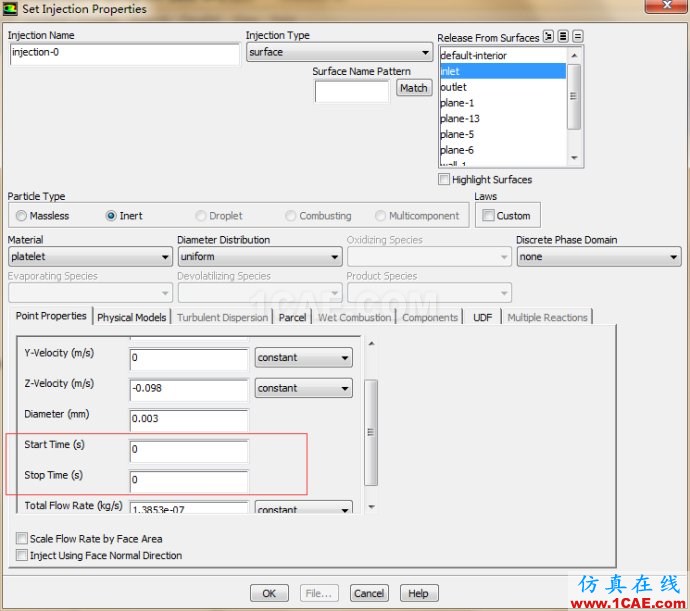Check Inject Using Face Normal Direction
This screenshot has width=690, height=611.
[21, 555]
